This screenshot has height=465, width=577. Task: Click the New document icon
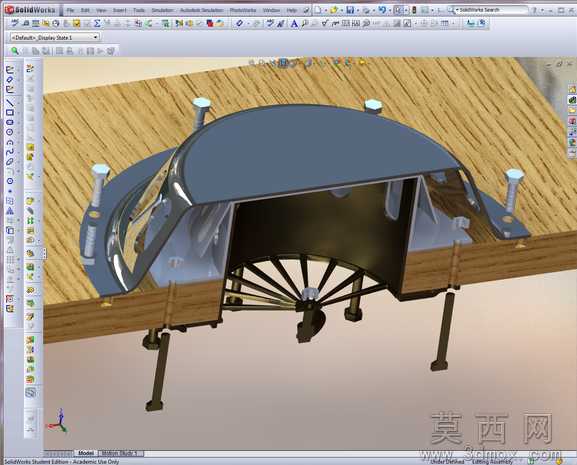(318, 10)
